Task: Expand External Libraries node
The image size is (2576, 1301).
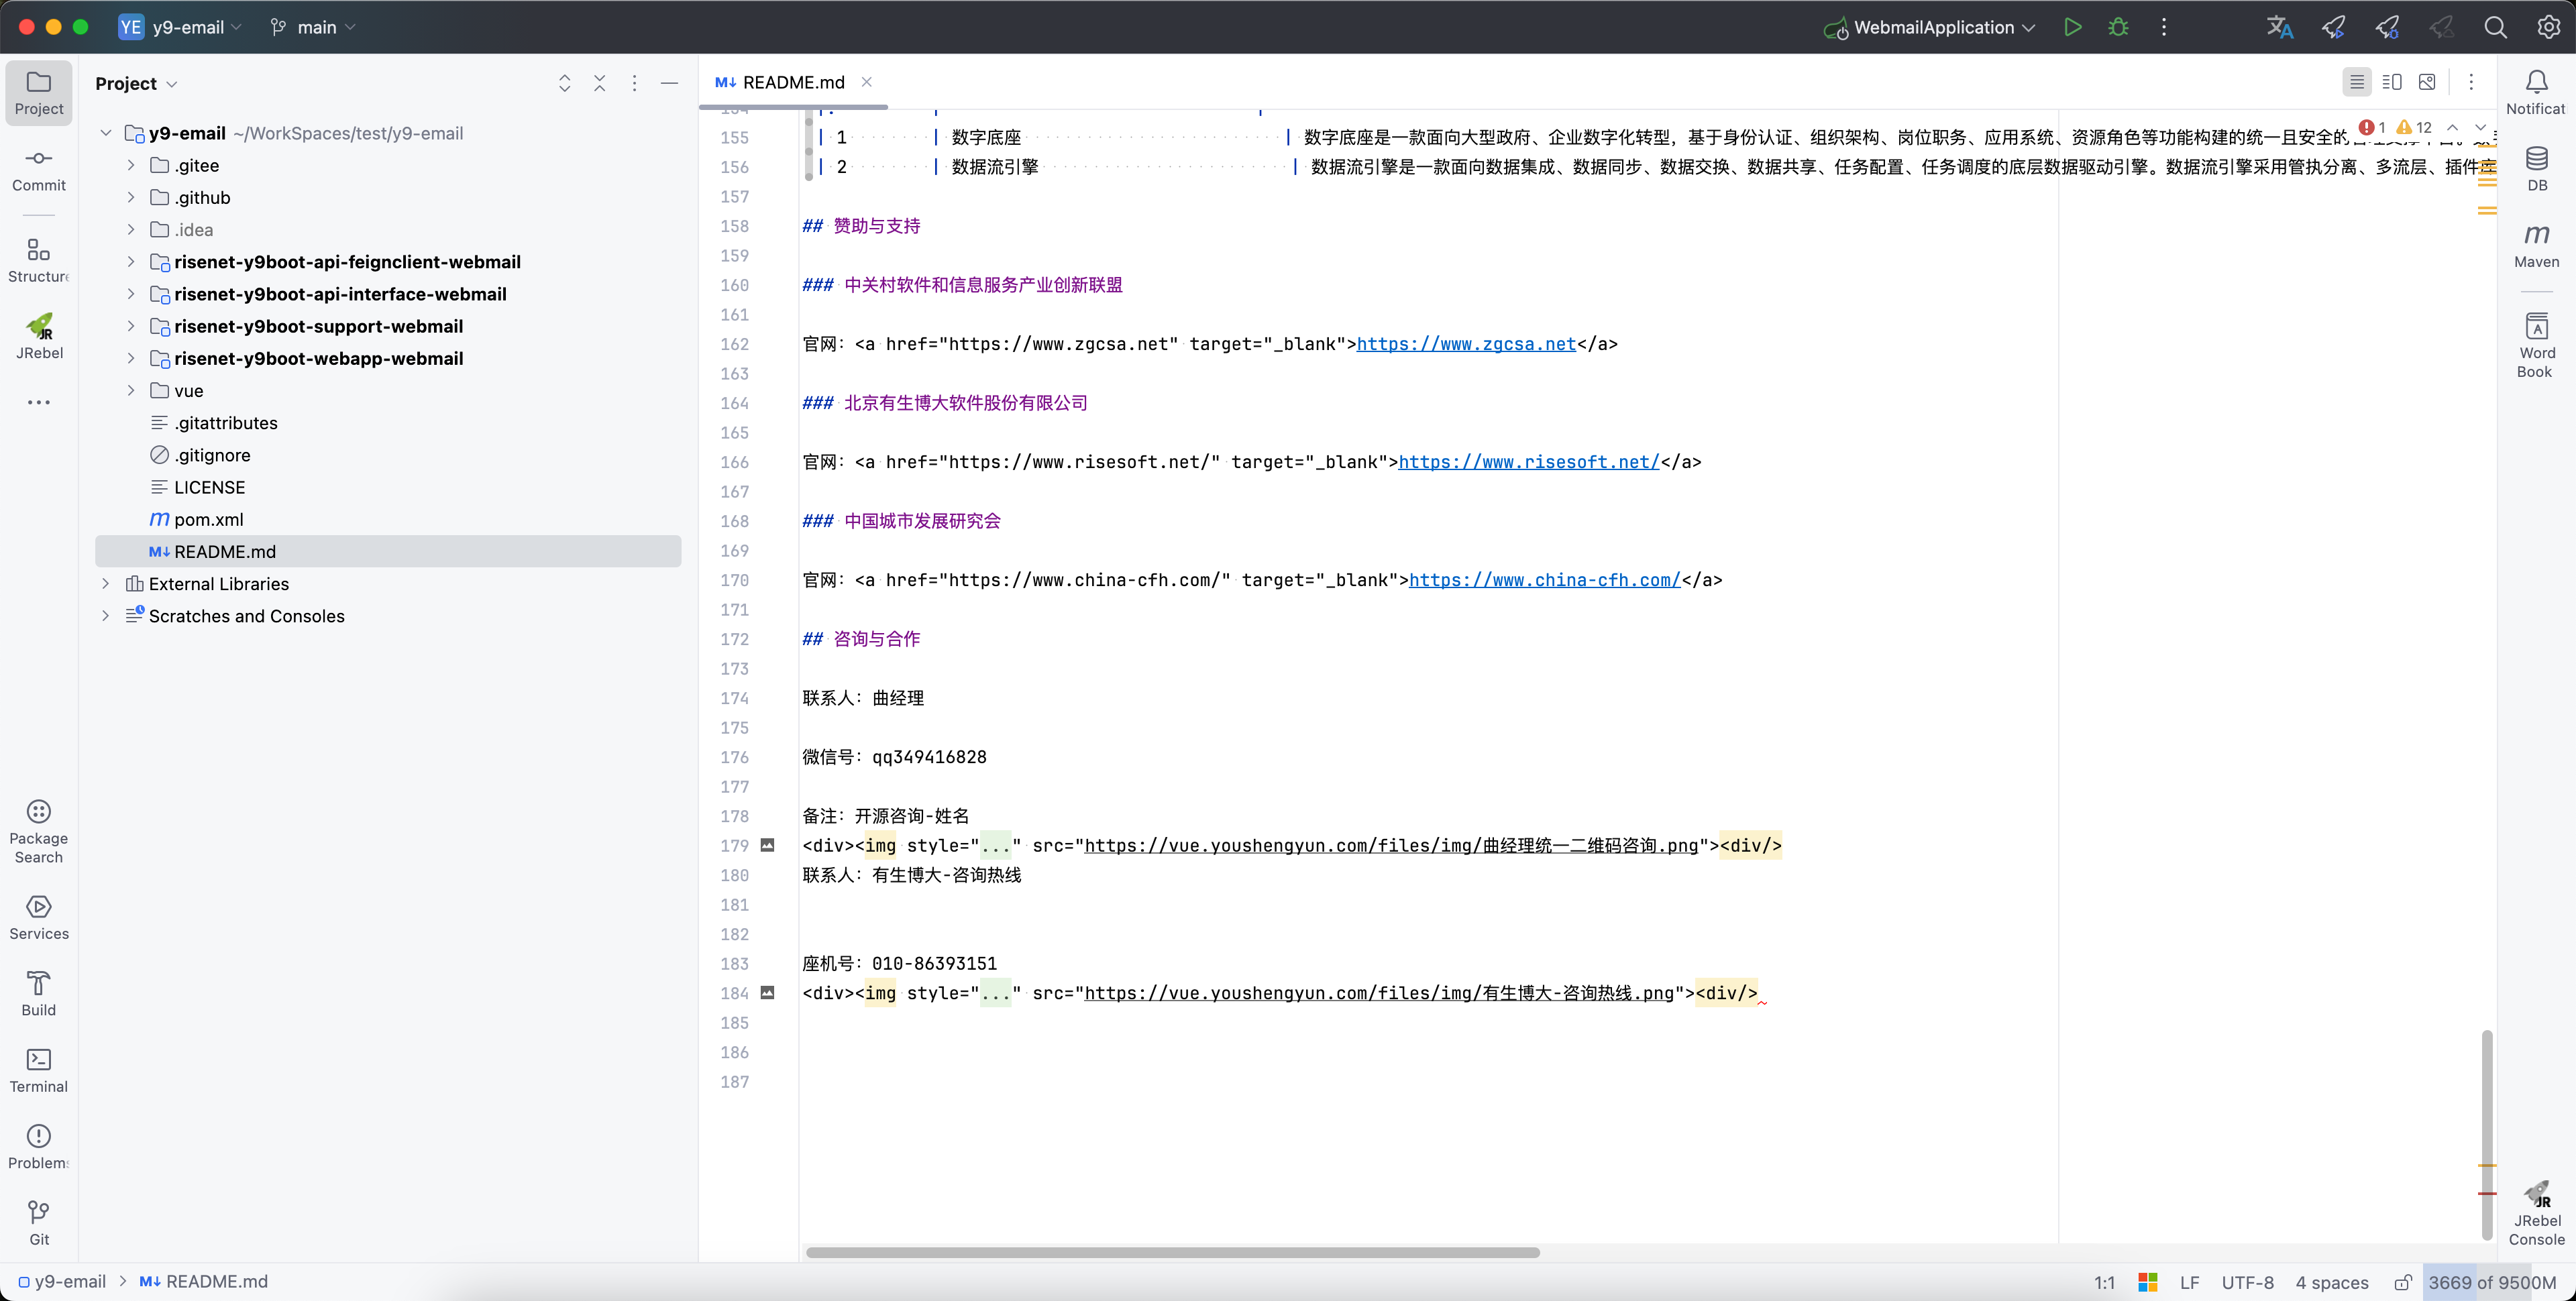Action: [106, 583]
